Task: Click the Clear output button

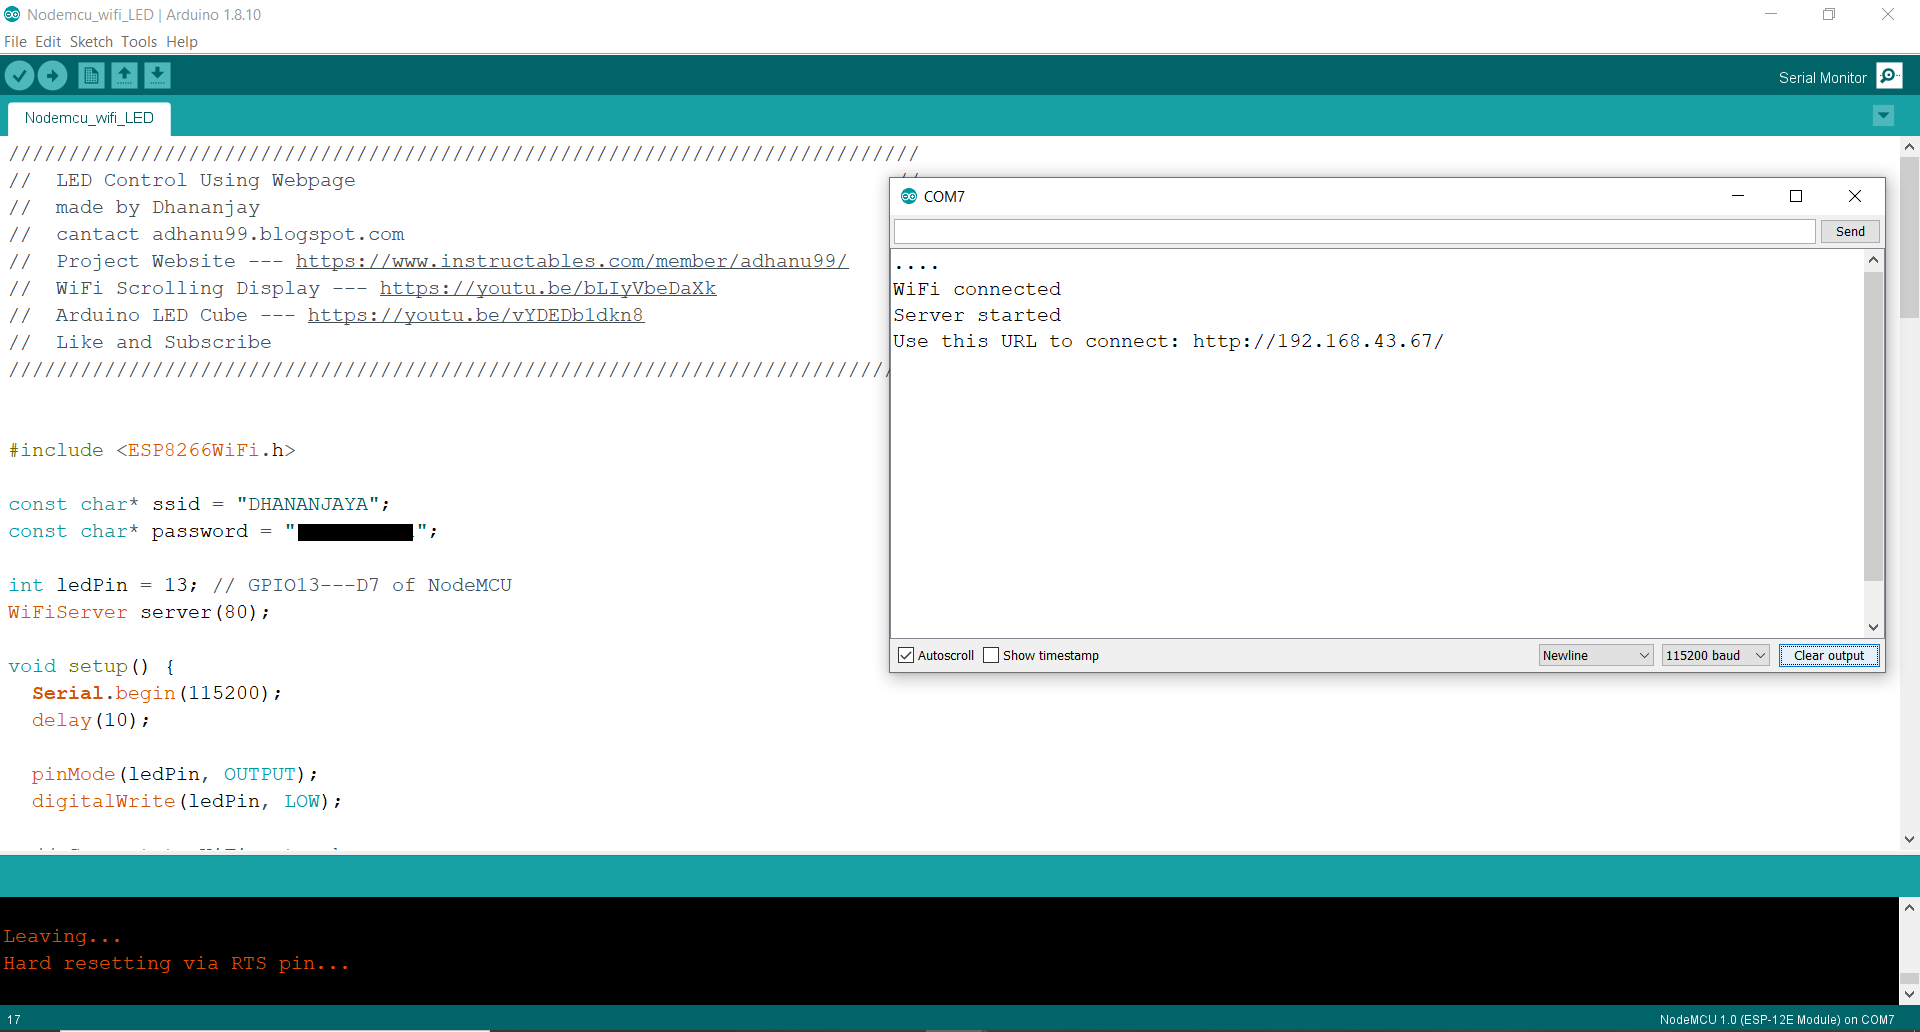Action: point(1829,655)
